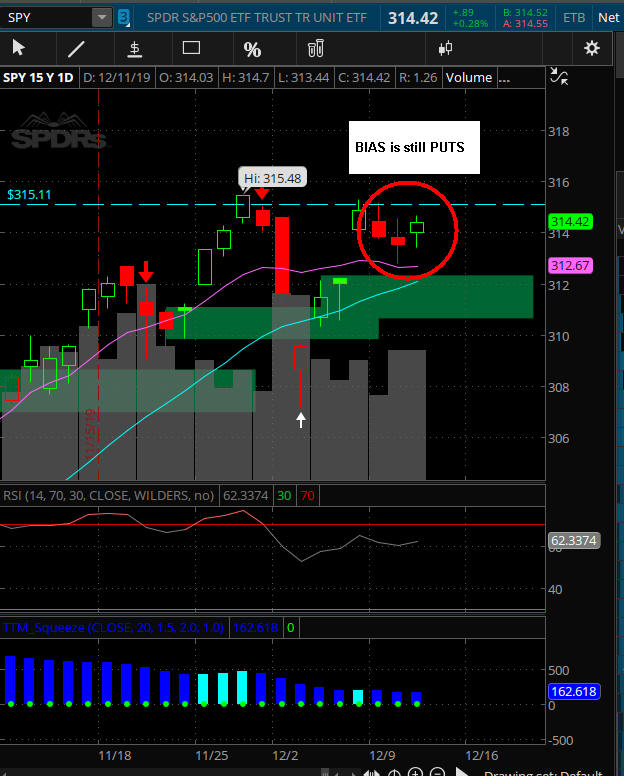The height and width of the screenshot is (776, 624).
Task: Open the Studies test-tube icon
Action: (x=316, y=48)
